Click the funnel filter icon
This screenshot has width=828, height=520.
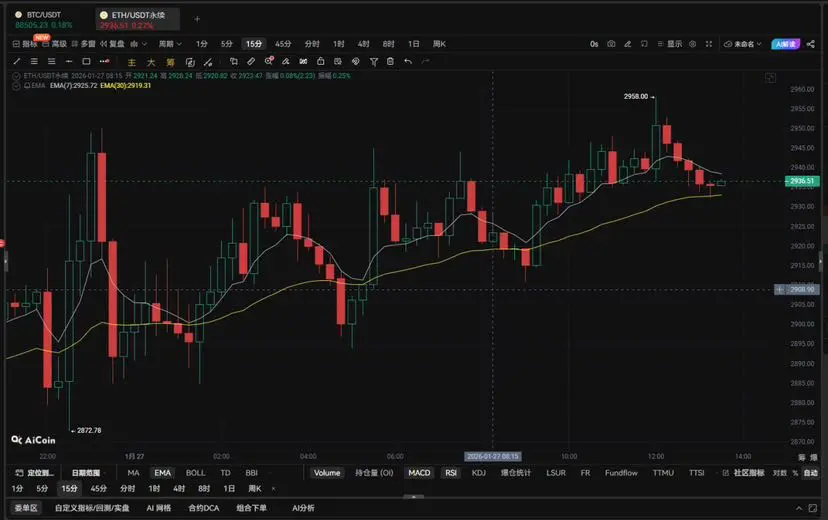click(x=374, y=62)
